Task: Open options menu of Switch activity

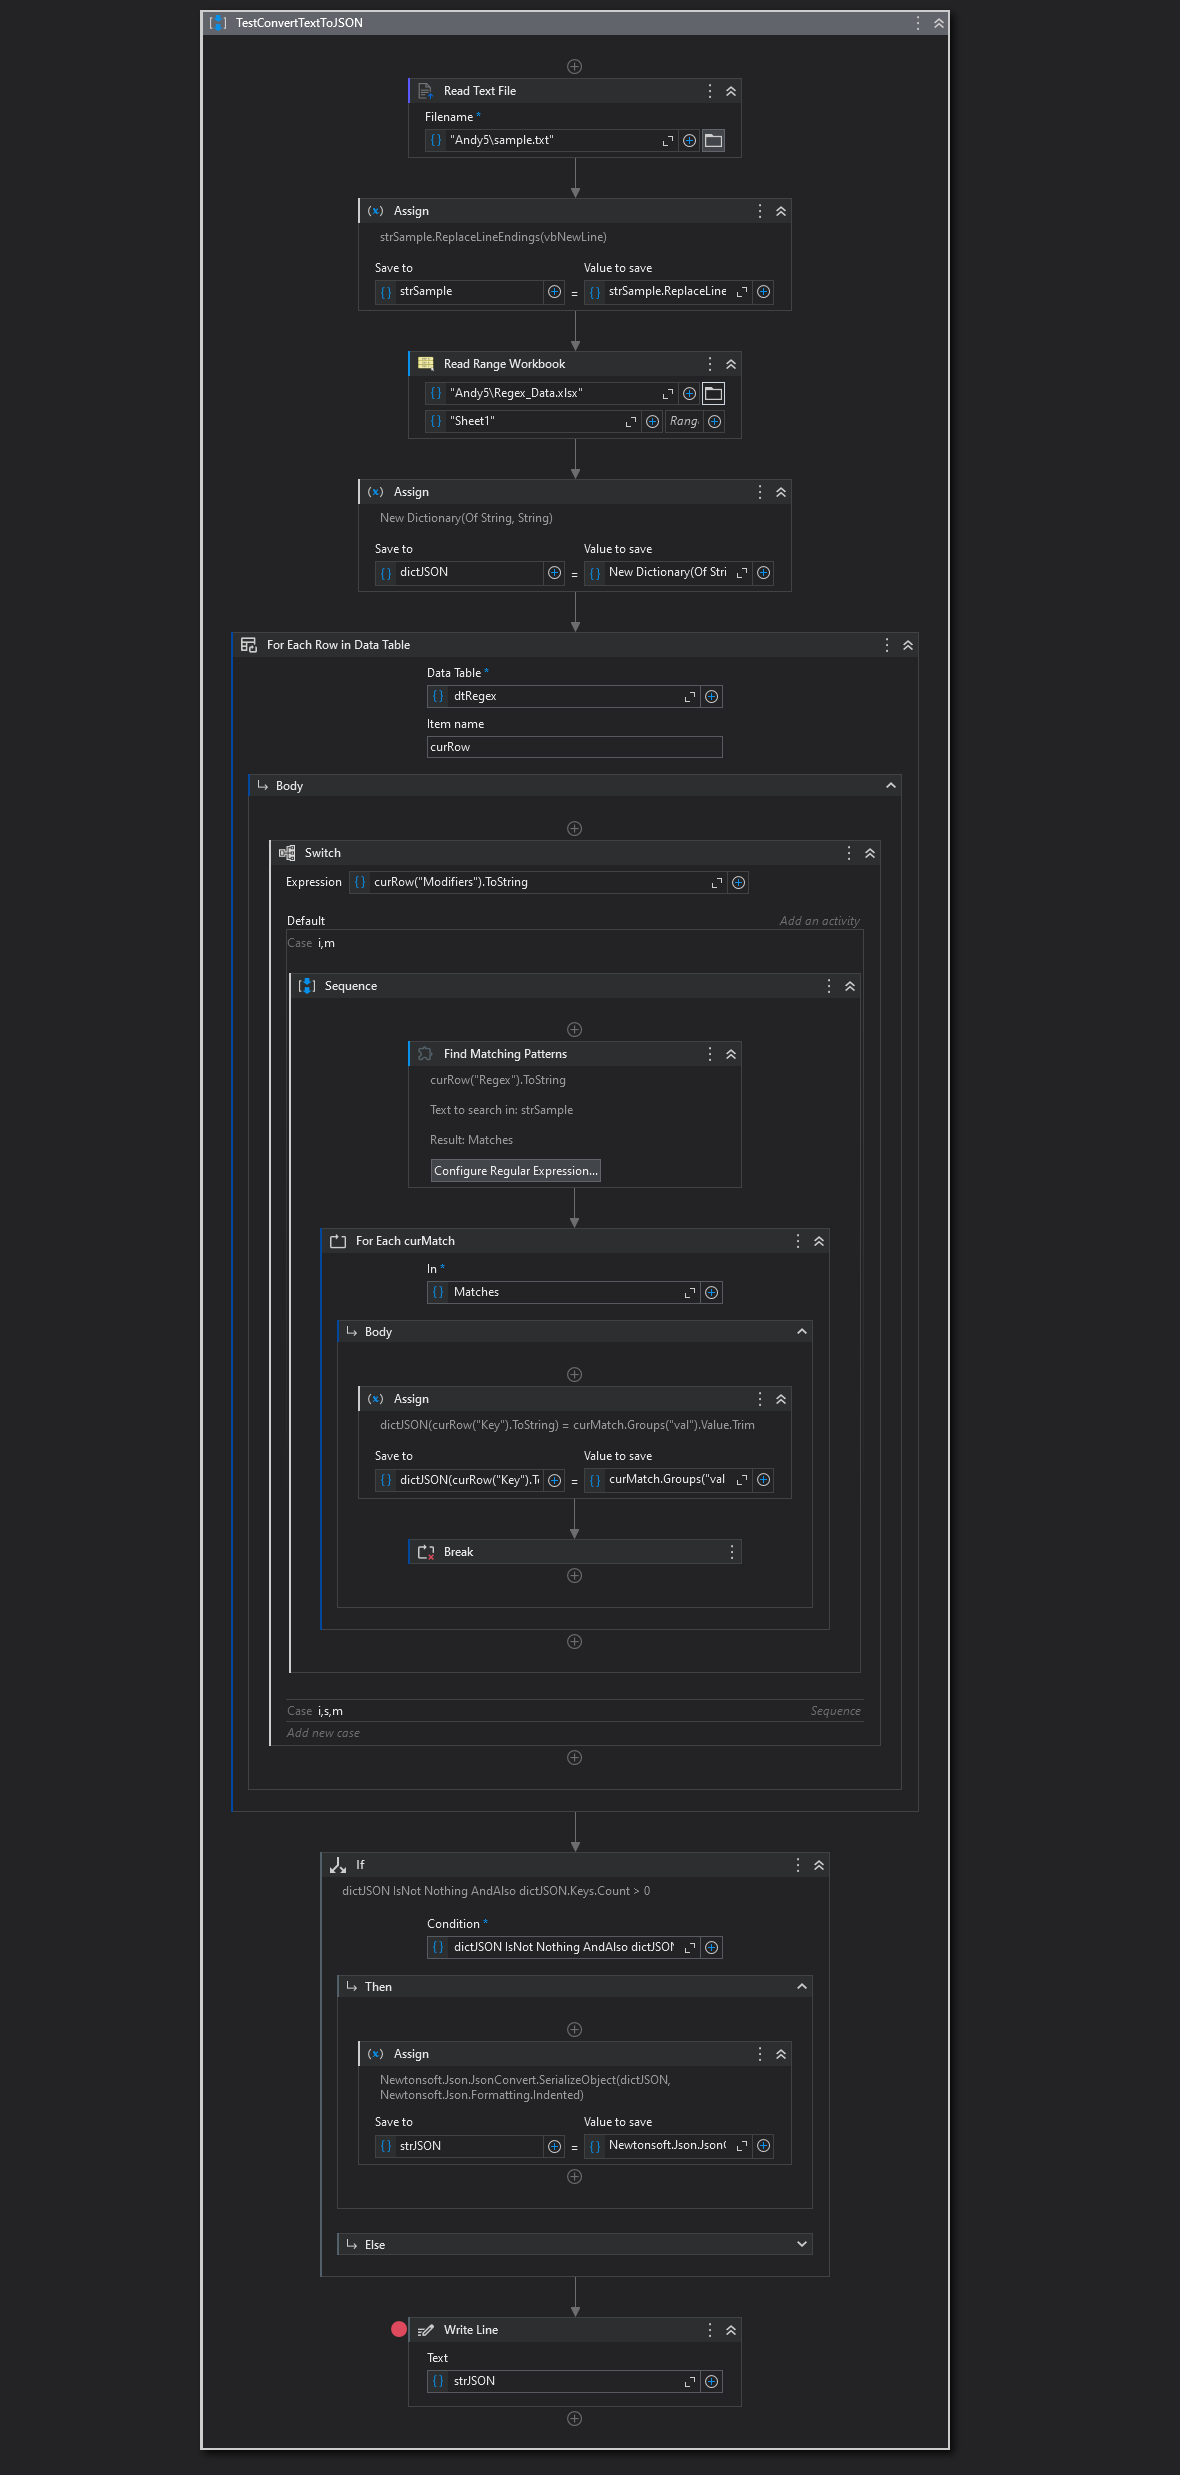Action: 849,853
